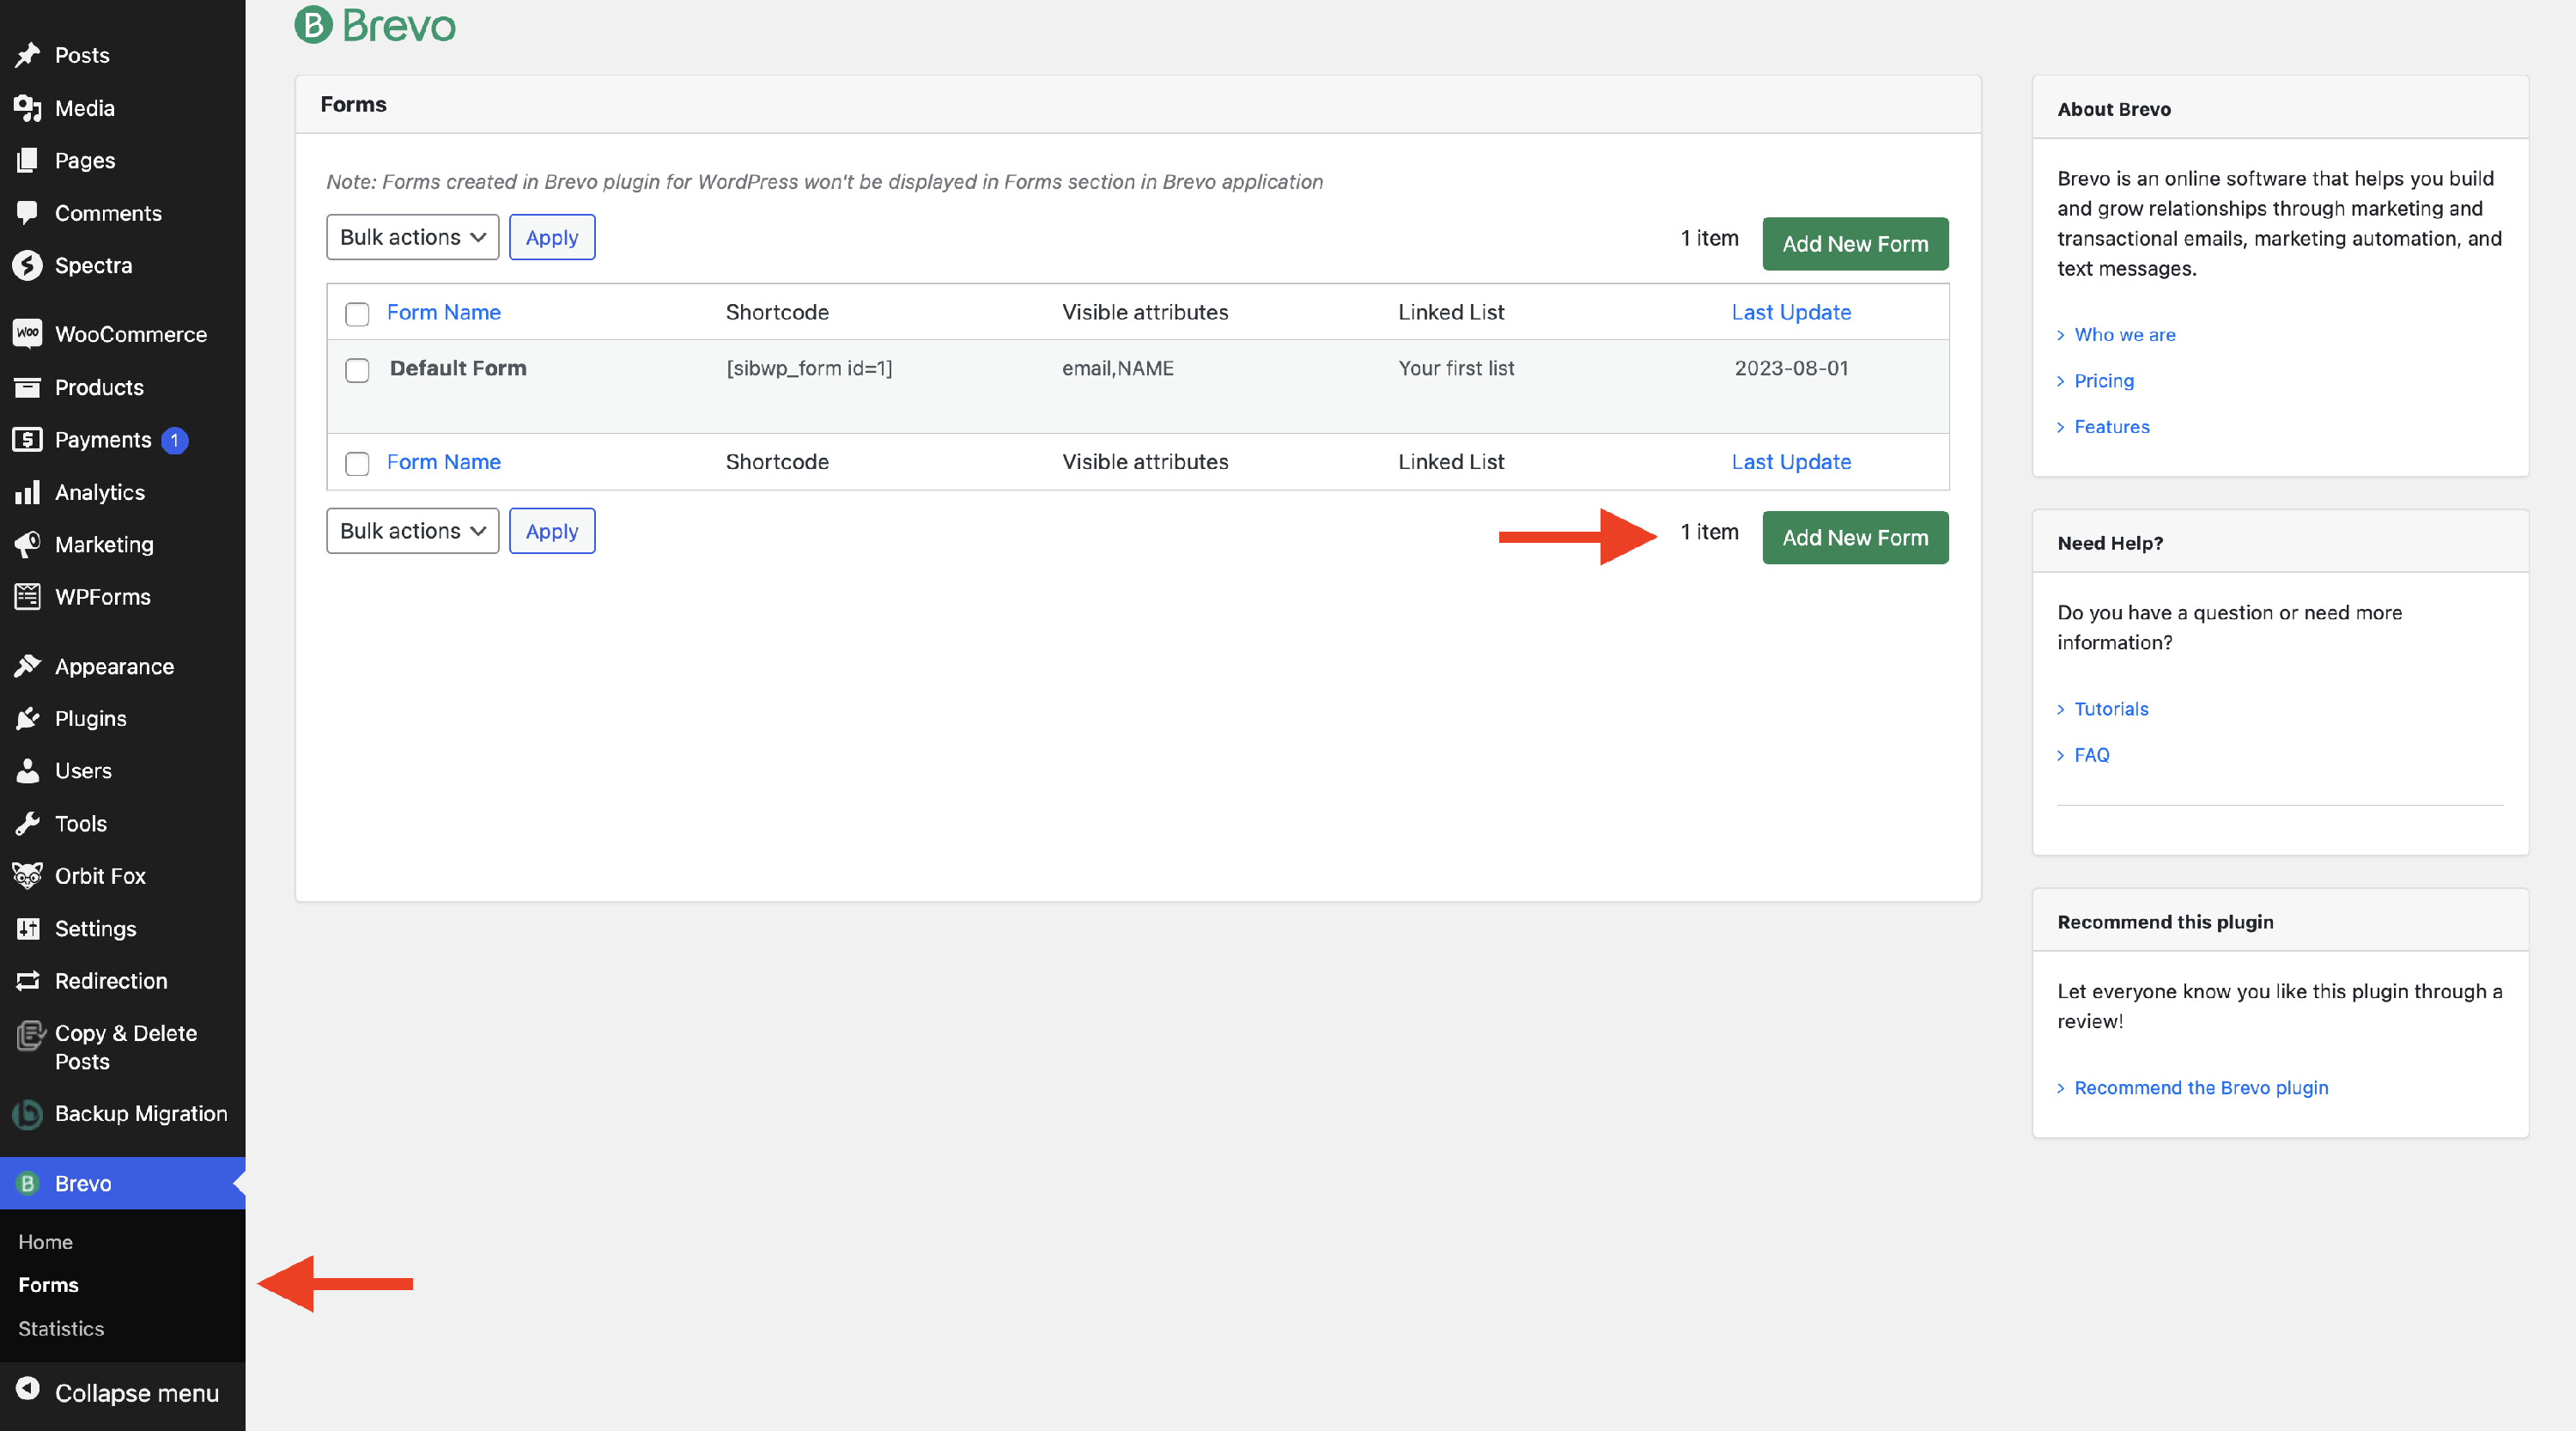Click the WPForms sidebar icon
Viewport: 2576px width, 1431px height.
27,597
